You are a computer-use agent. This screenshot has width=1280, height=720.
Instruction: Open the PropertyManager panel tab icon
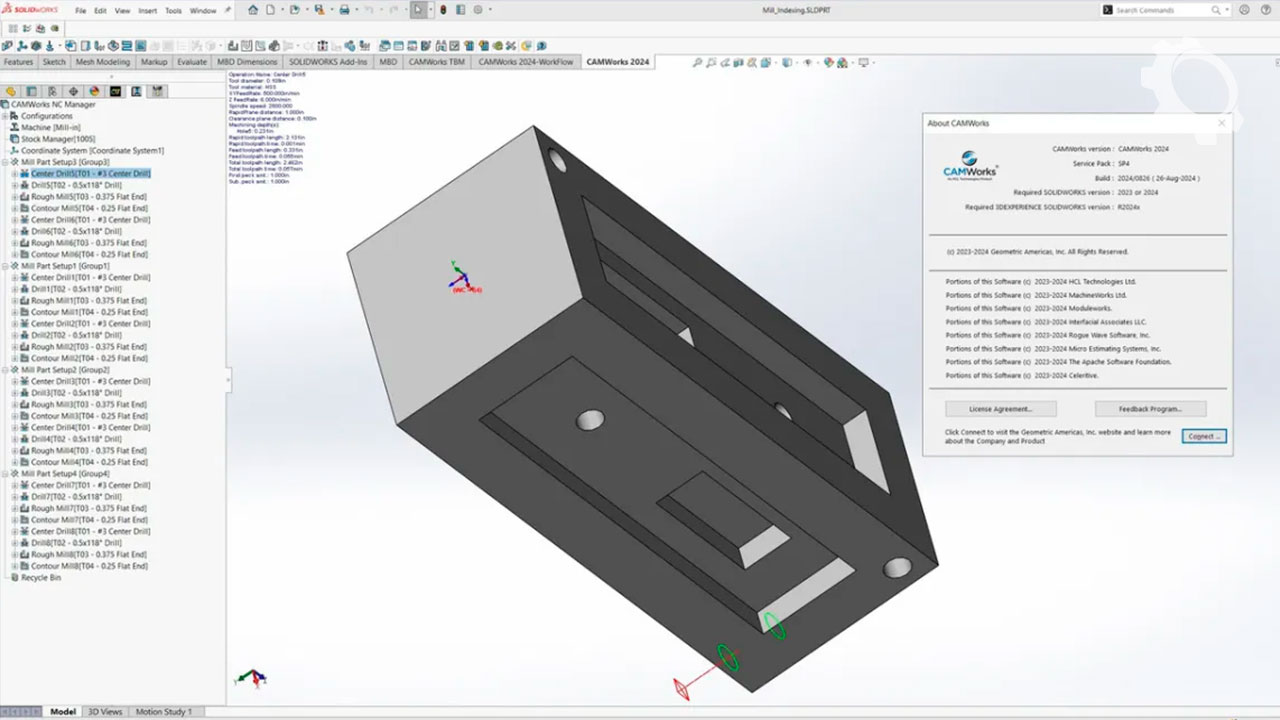pos(32,91)
